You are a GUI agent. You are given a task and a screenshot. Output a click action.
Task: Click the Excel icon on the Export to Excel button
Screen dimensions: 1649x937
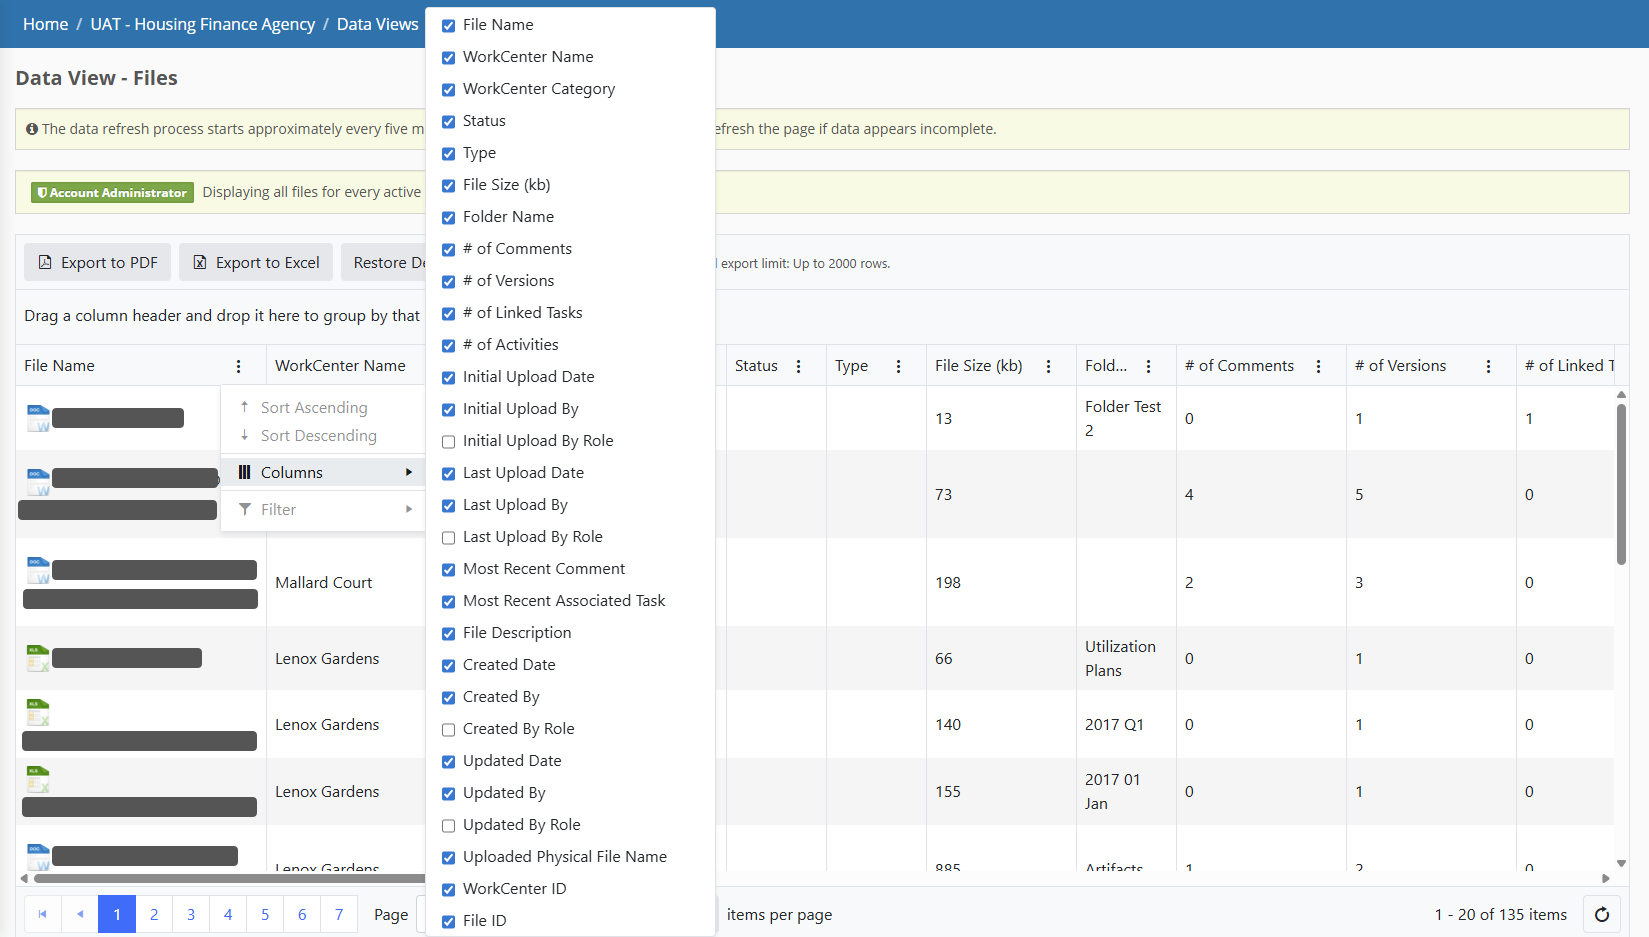[200, 262]
